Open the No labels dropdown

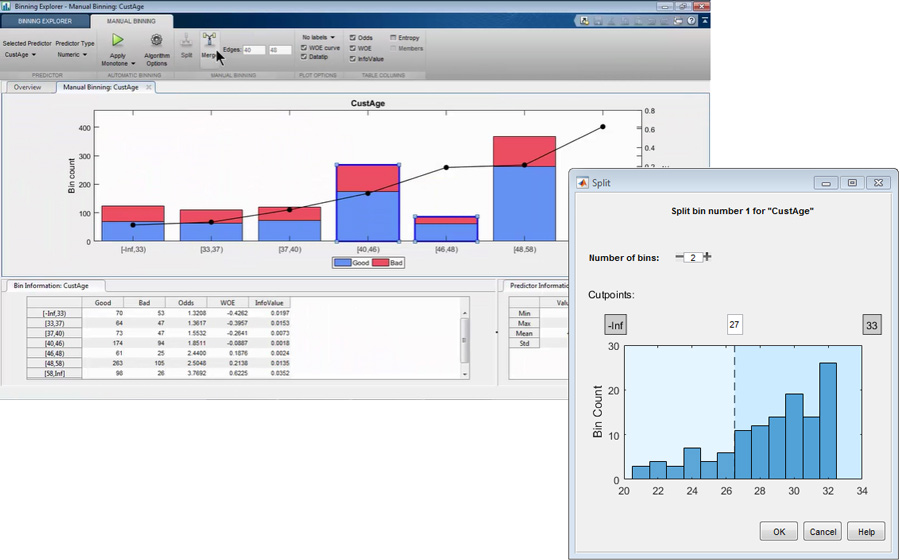320,37
